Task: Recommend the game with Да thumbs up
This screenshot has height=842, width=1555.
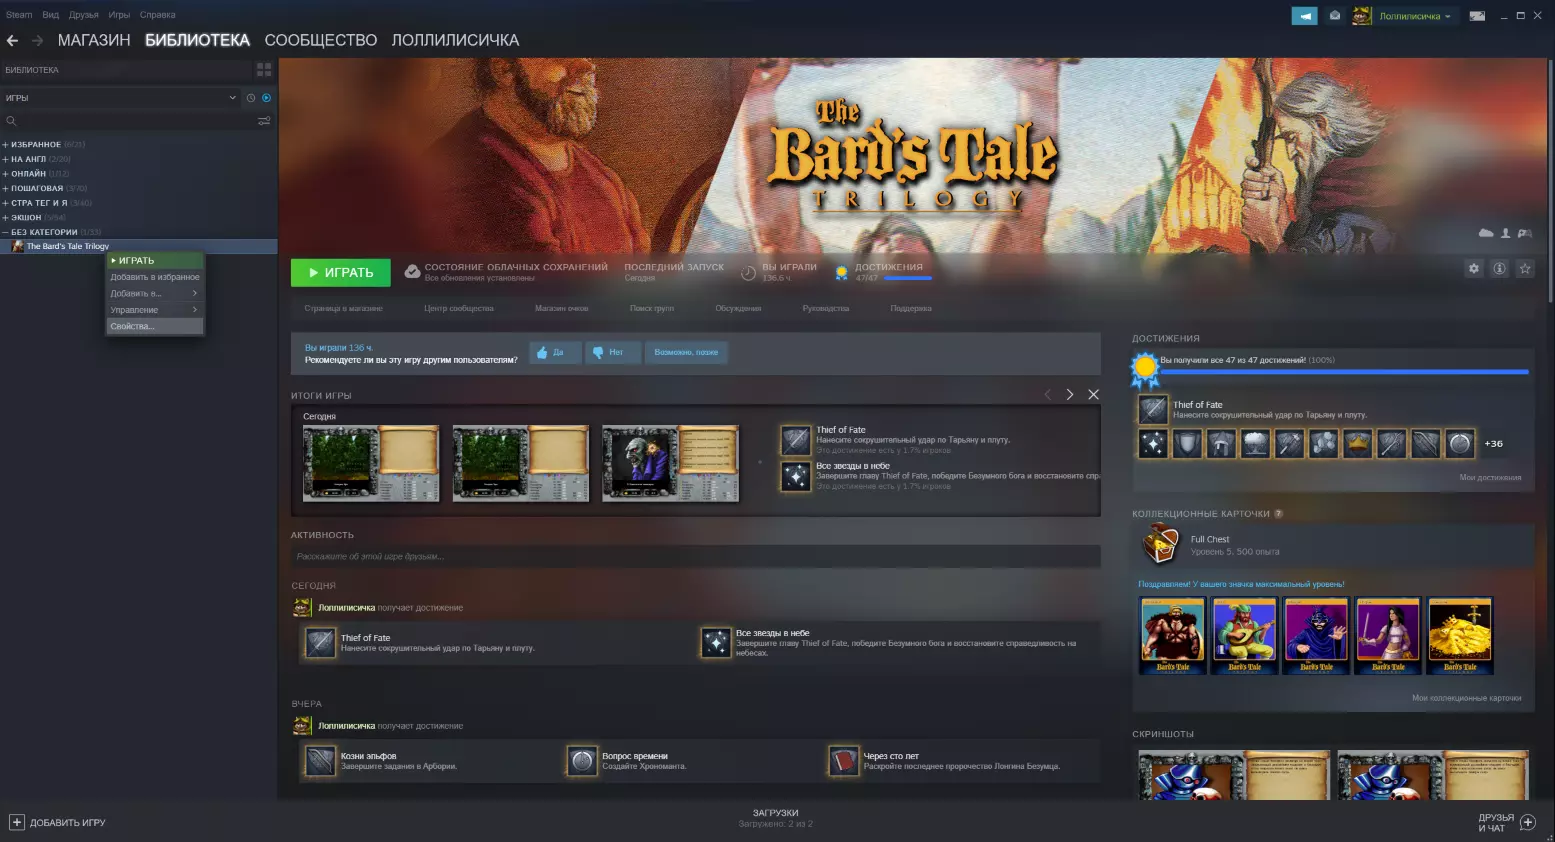Action: (x=555, y=352)
